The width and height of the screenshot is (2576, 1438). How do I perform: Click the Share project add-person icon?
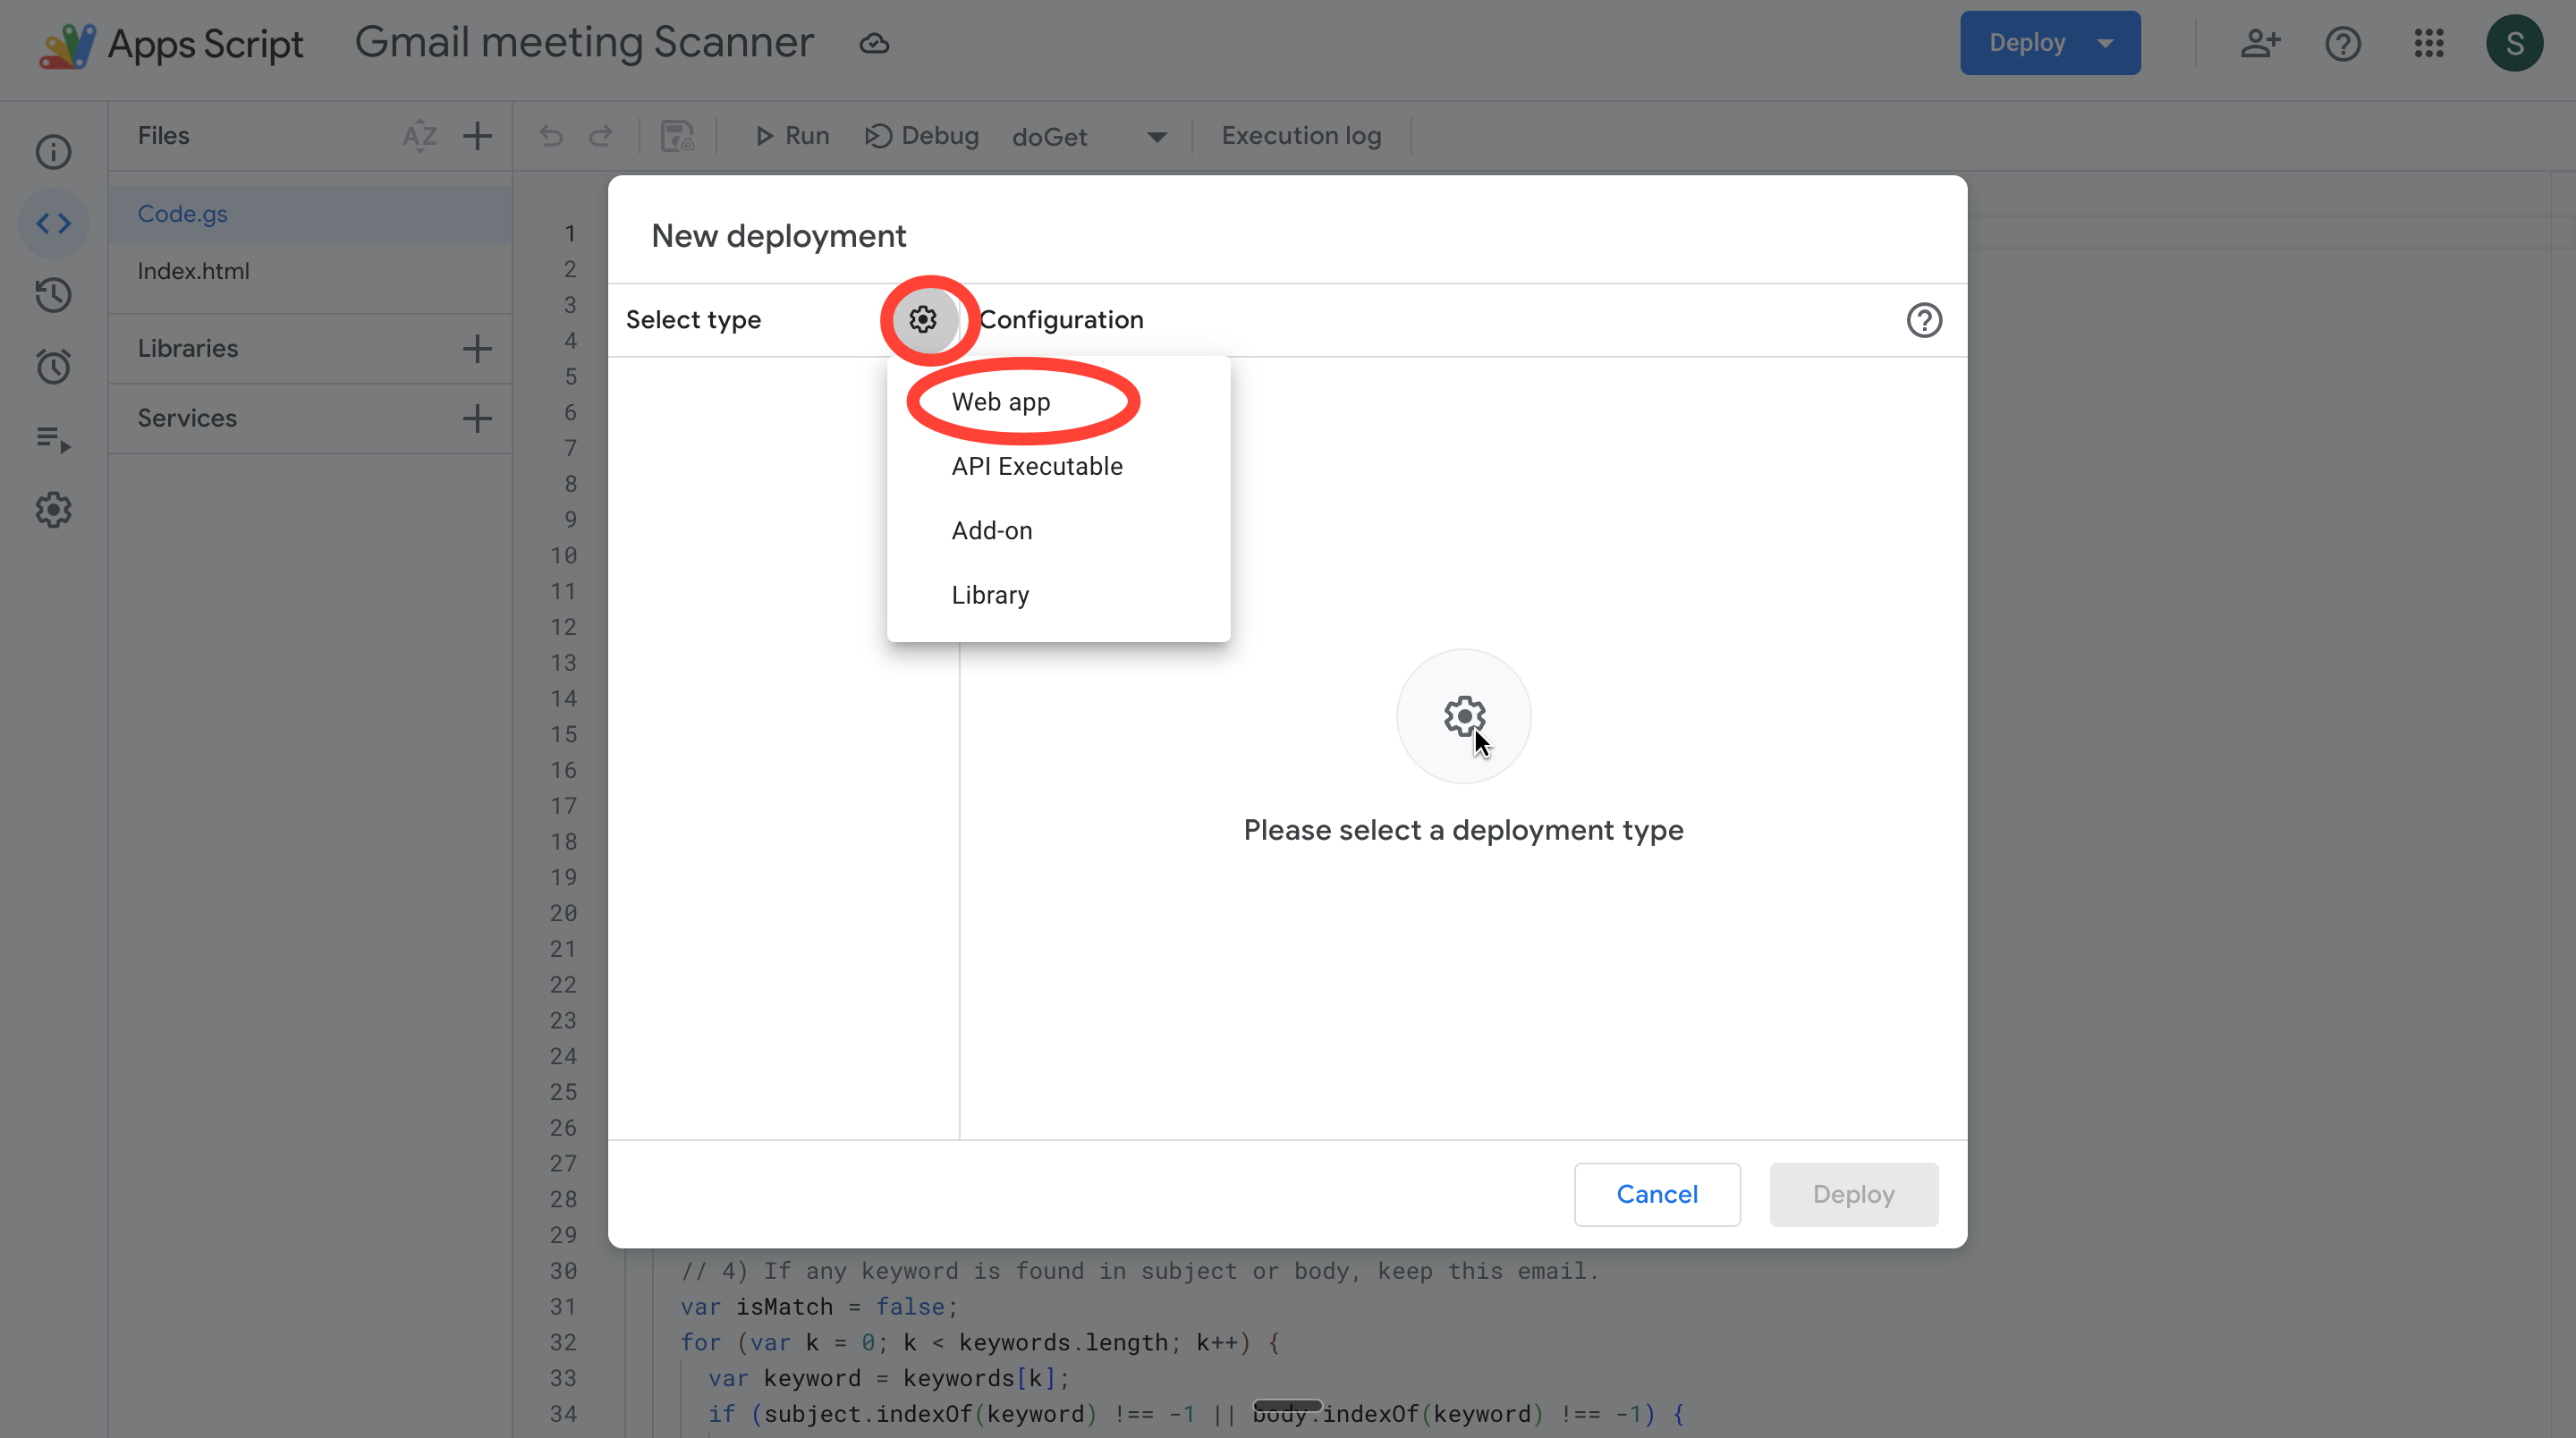tap(2259, 44)
